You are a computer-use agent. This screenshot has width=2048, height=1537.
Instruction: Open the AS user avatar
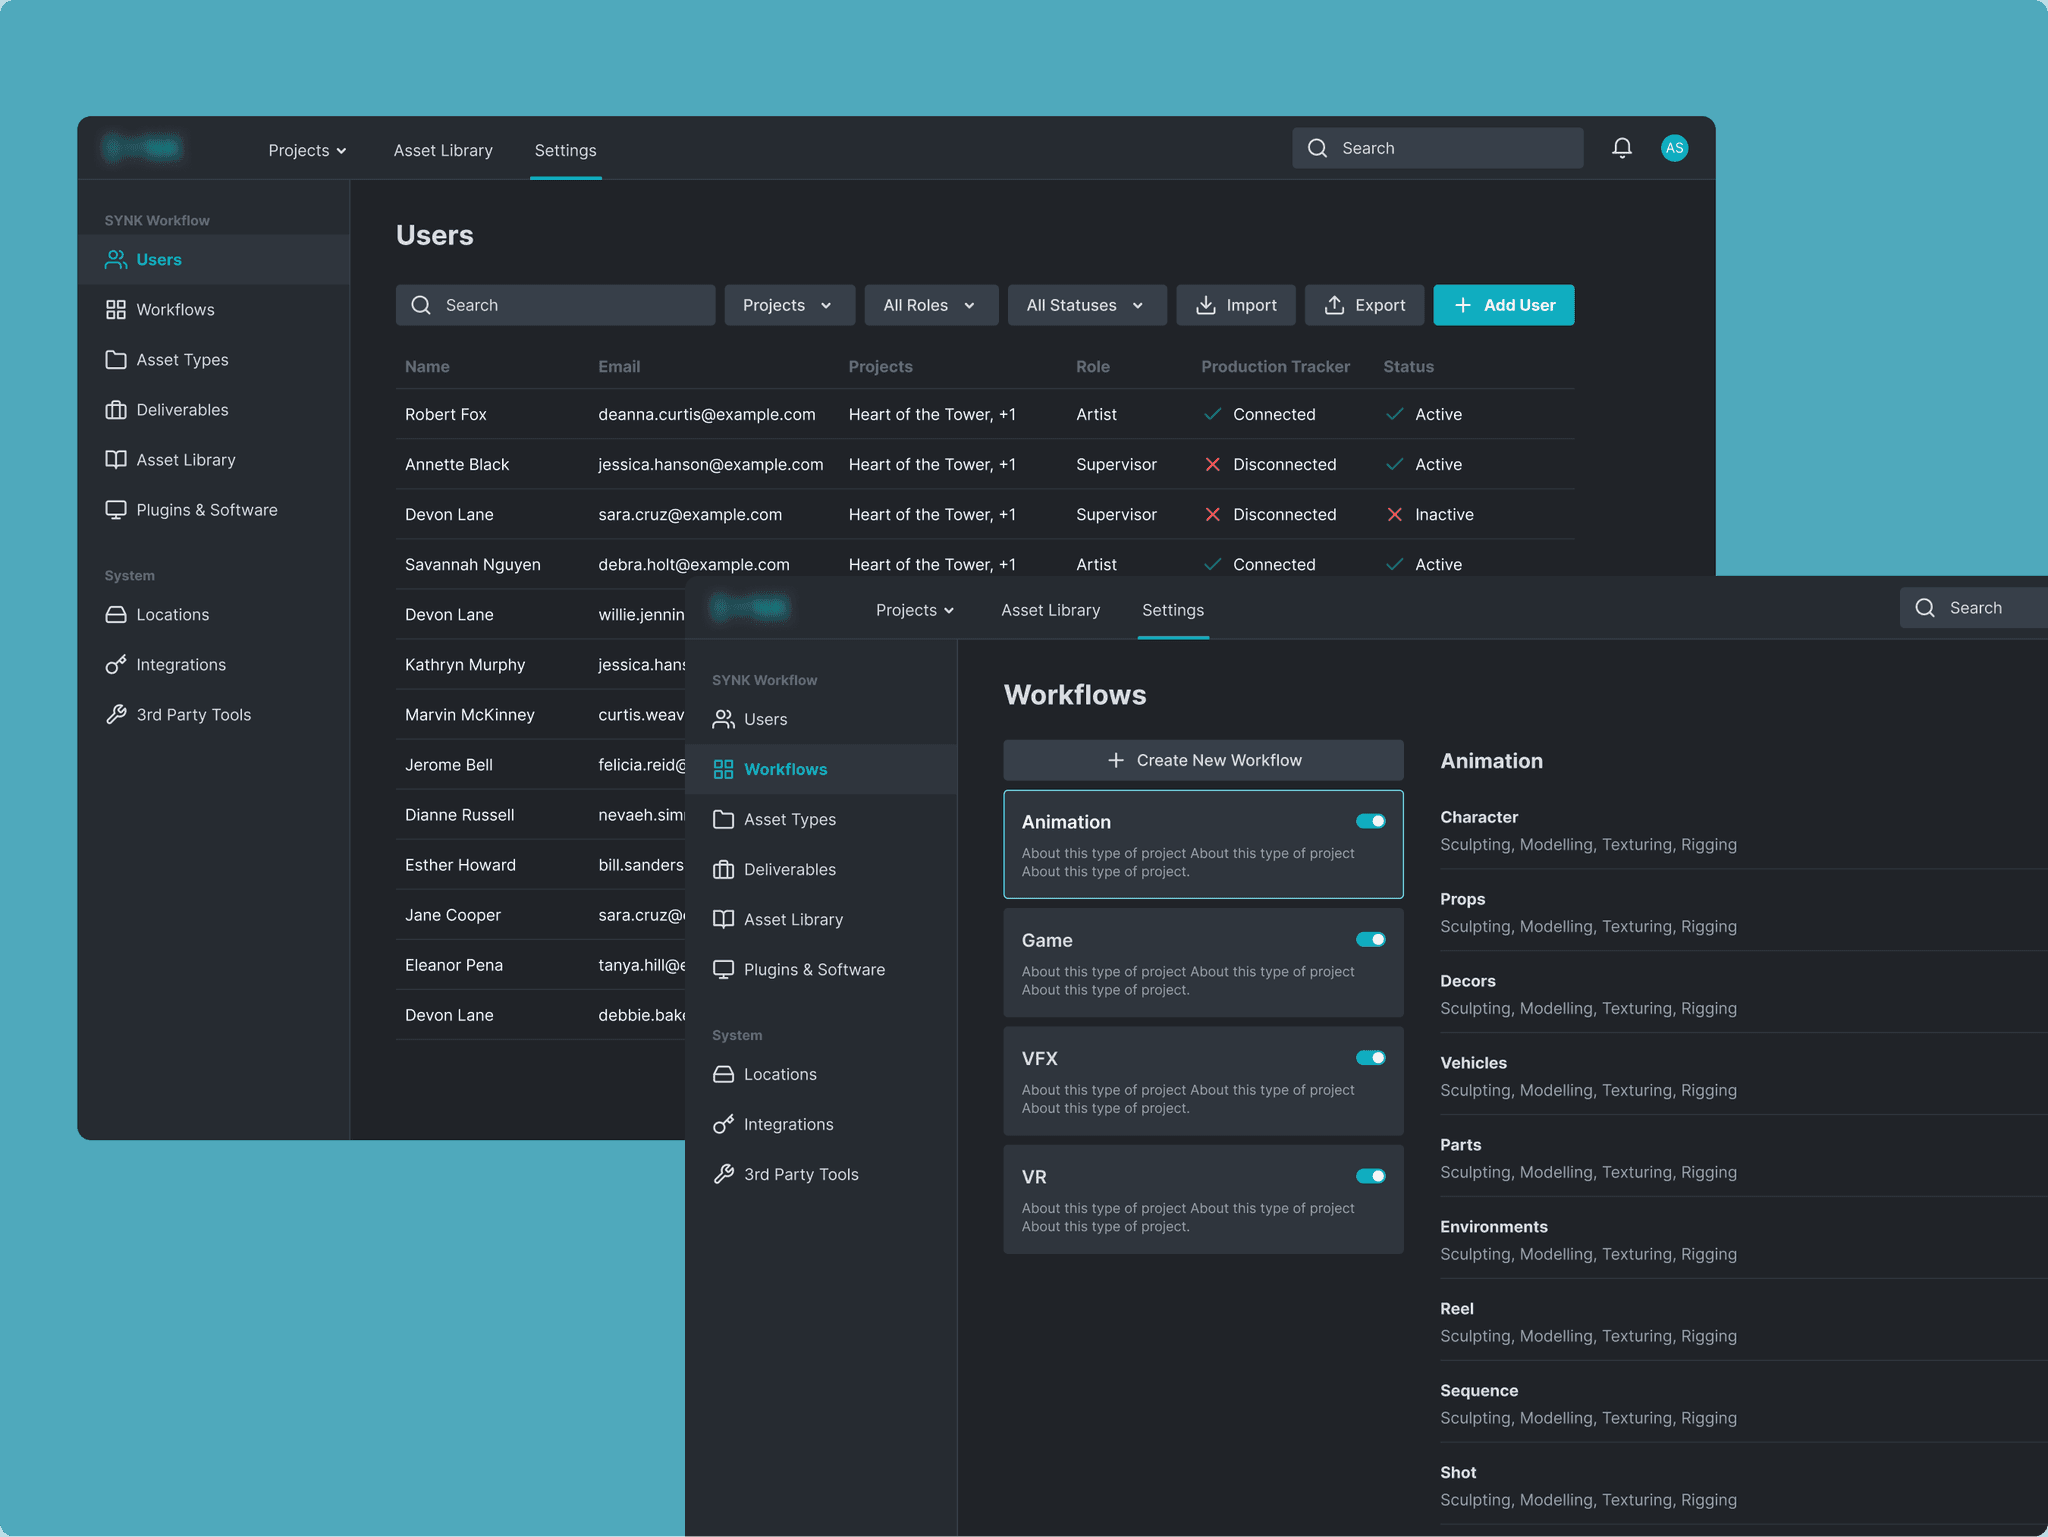tap(1674, 148)
